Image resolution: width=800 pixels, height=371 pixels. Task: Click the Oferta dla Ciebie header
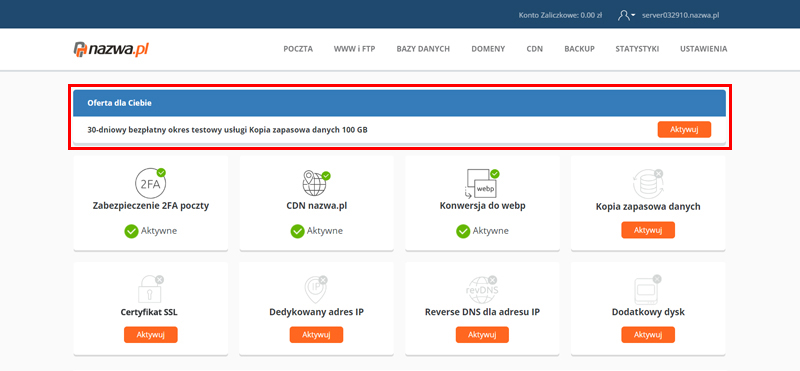pyautogui.click(x=399, y=103)
